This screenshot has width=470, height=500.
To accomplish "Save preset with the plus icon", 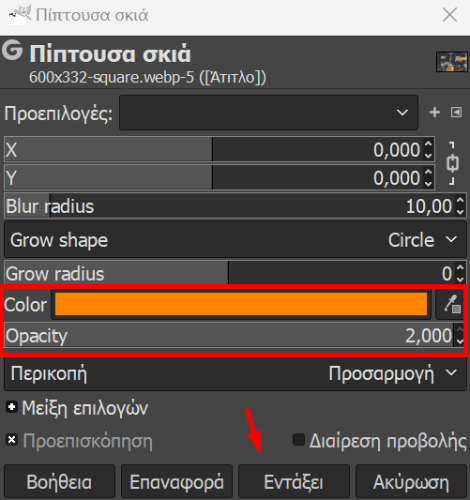I will click(x=435, y=112).
